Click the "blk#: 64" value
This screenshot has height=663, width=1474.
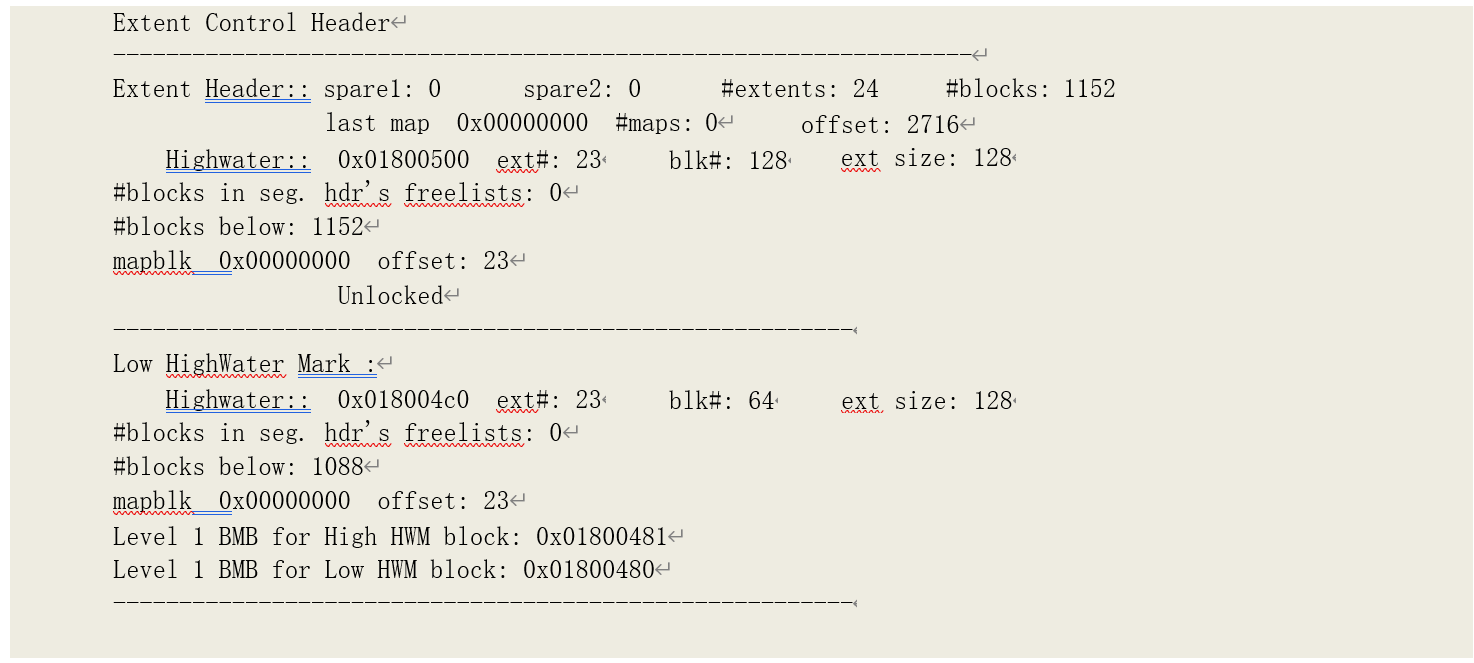pyautogui.click(x=721, y=401)
